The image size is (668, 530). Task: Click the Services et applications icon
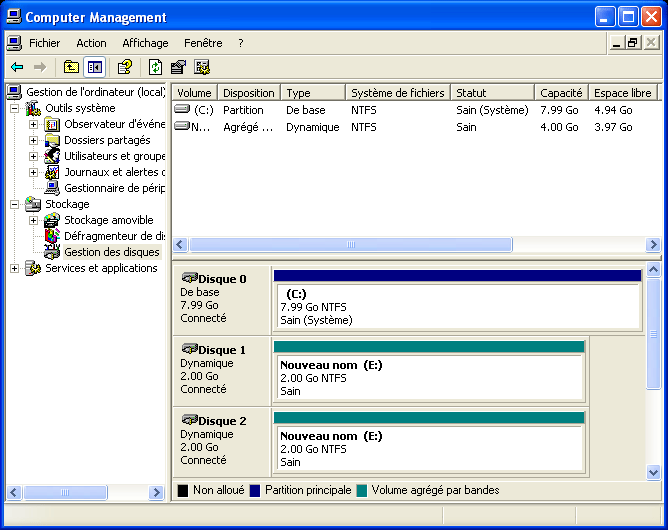(33, 268)
